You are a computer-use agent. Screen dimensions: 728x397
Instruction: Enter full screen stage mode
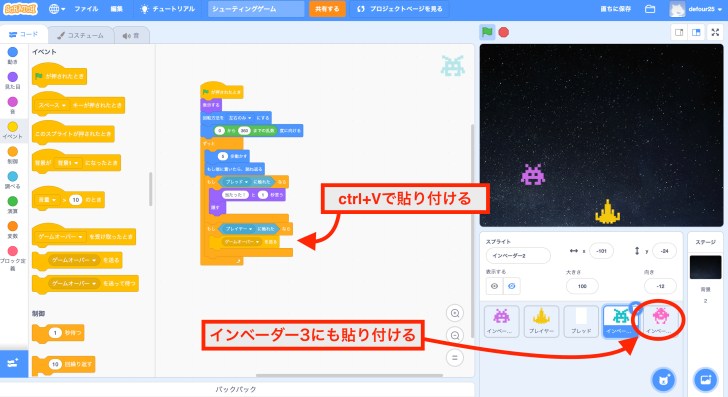point(715,32)
